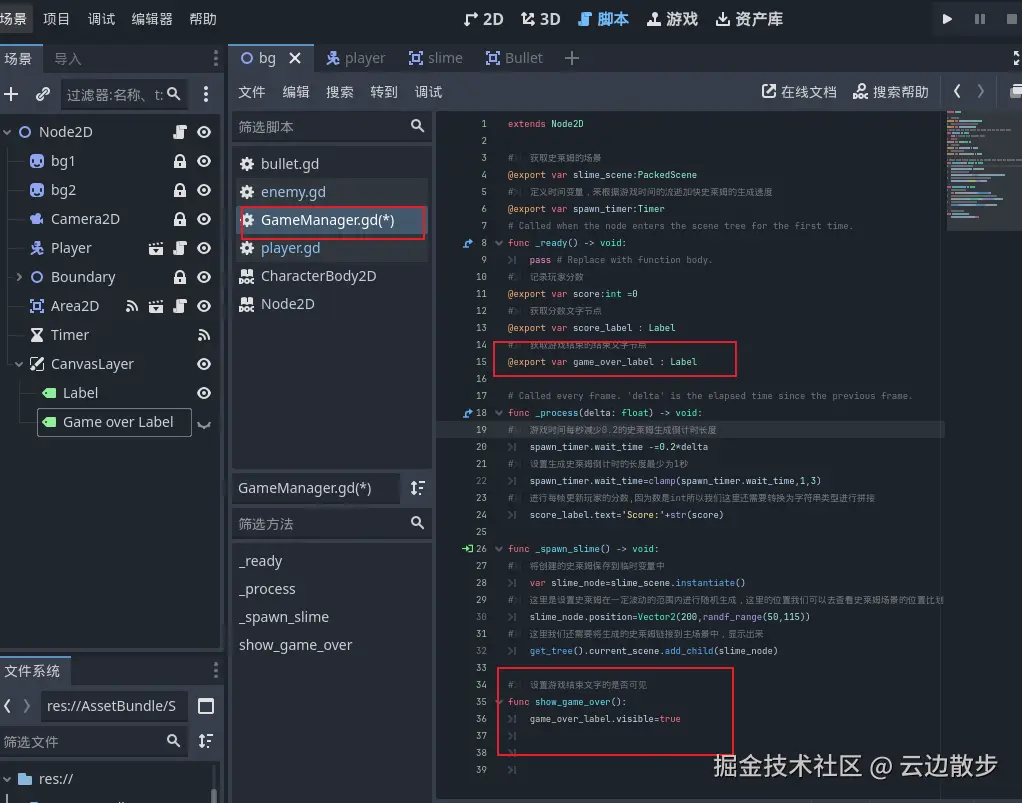The image size is (1022, 803).
Task: Expand the Boundary node
Action: 19,277
